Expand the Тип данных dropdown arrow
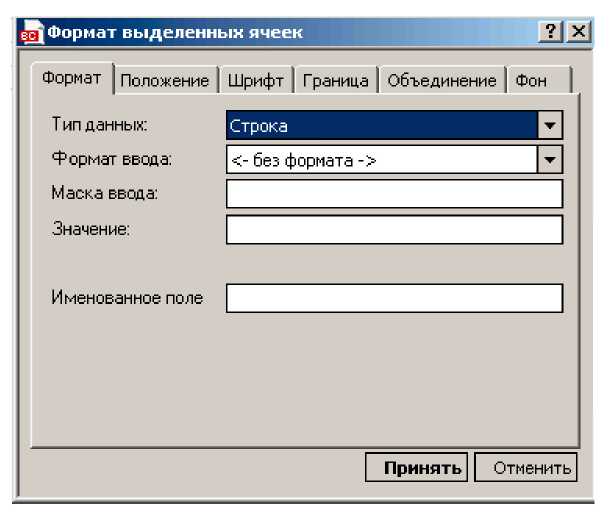The image size is (611, 518). tap(550, 126)
